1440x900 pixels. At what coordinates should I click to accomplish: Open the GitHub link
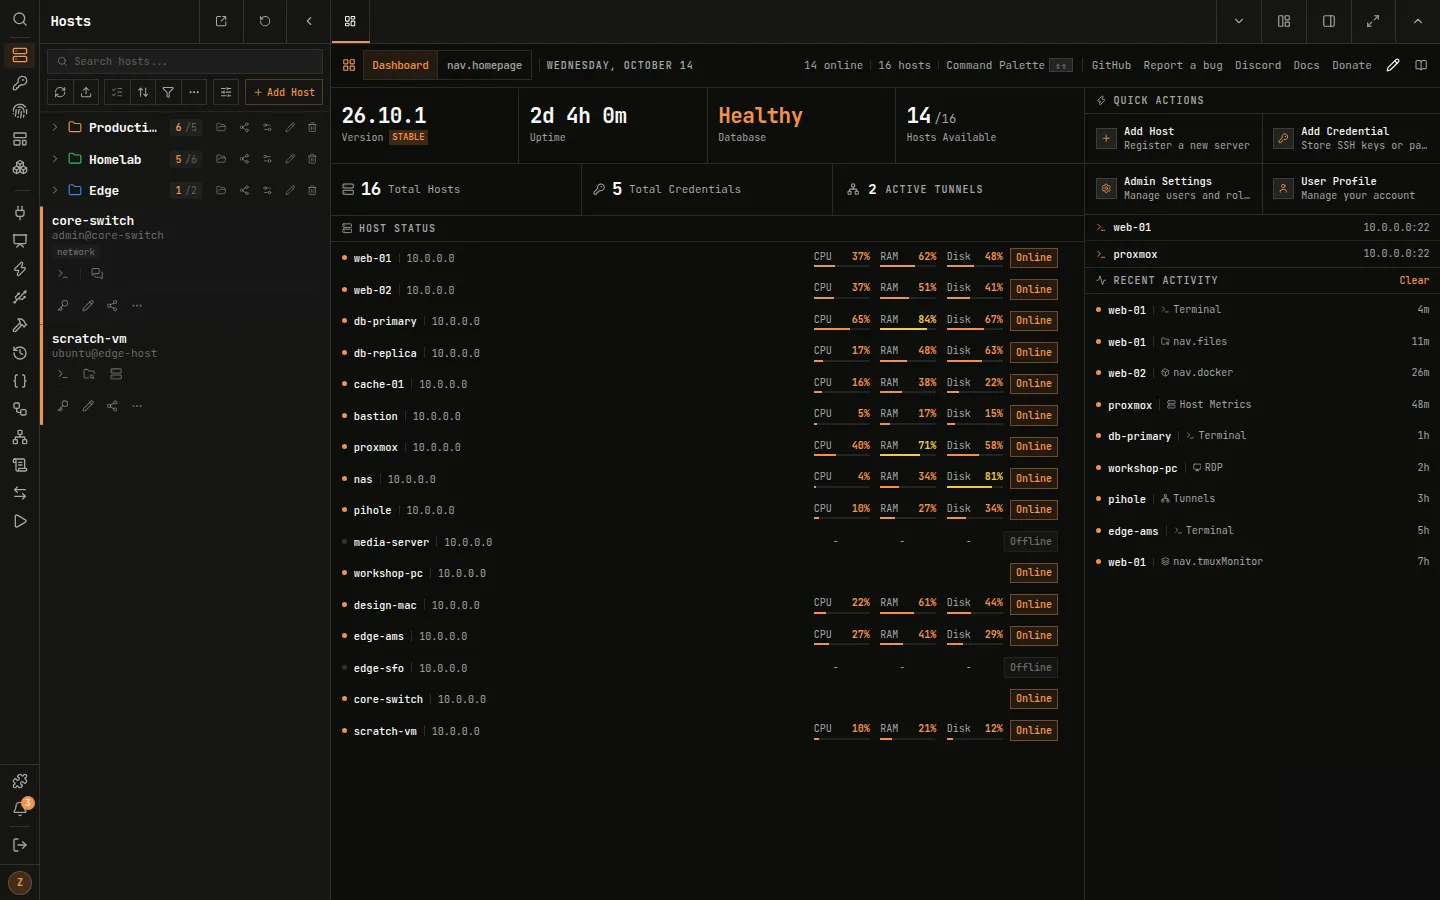1111,65
